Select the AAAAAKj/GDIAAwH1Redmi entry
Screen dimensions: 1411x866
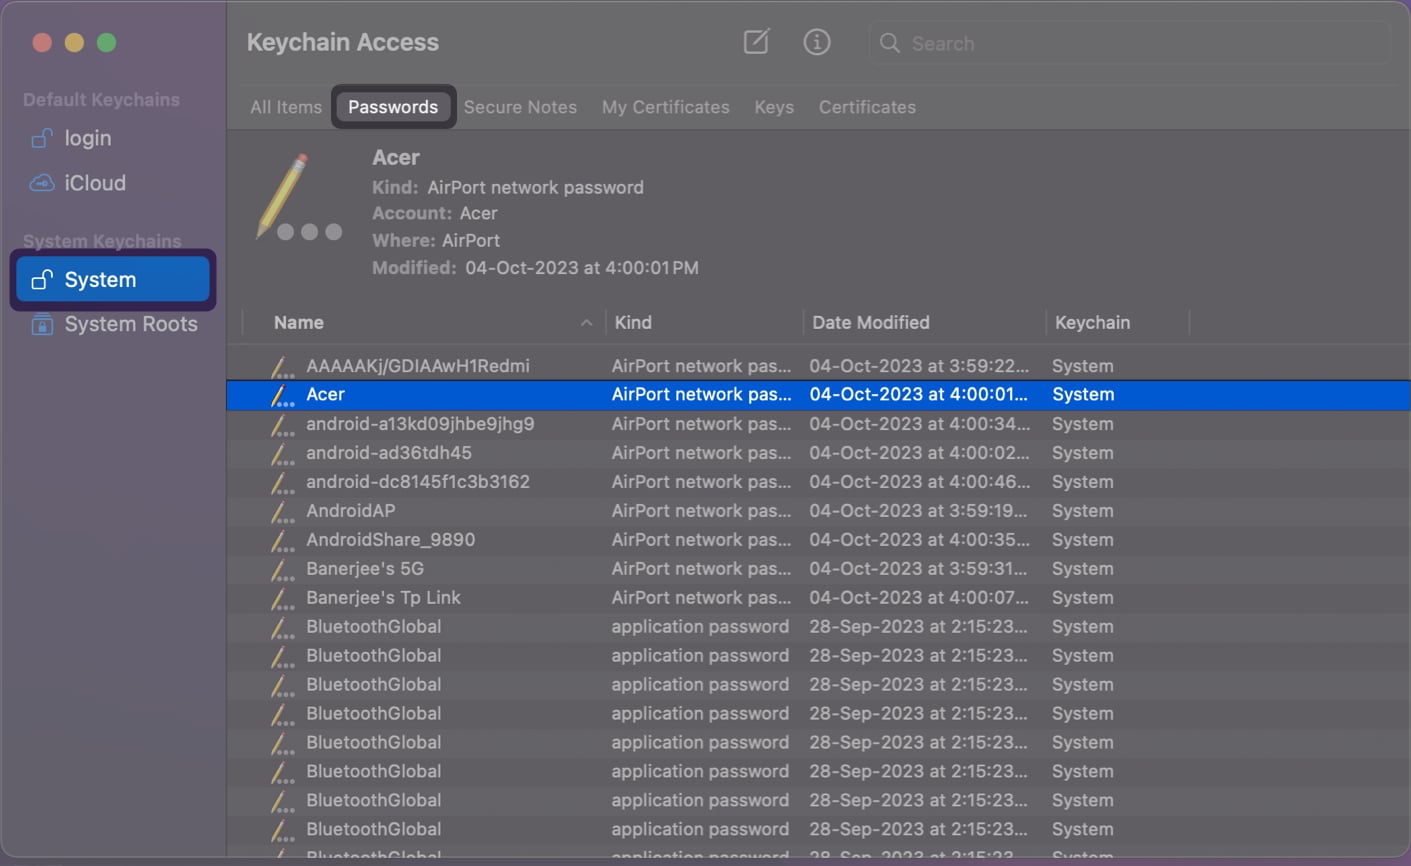tap(418, 366)
